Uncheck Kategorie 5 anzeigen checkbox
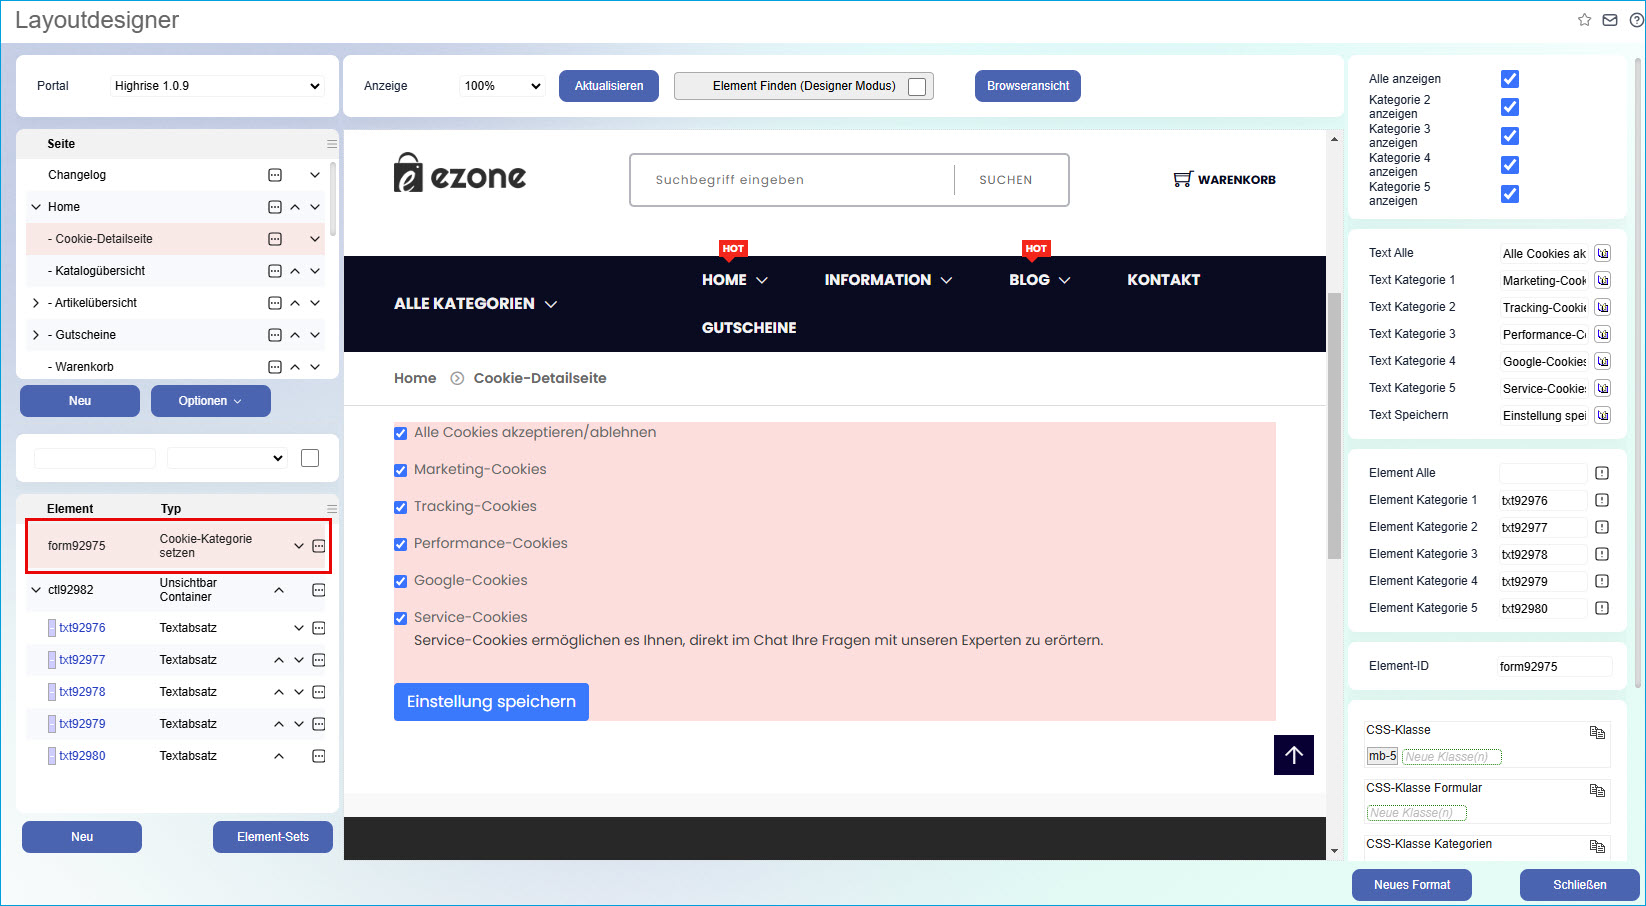 [x=1510, y=194]
